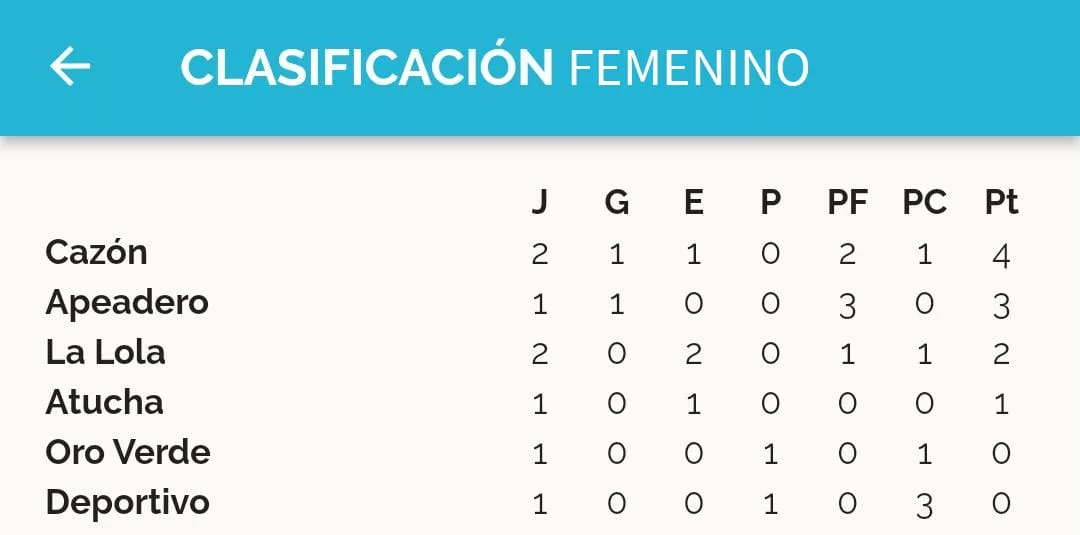Click Cazón's points total of 4

[x=1001, y=255]
